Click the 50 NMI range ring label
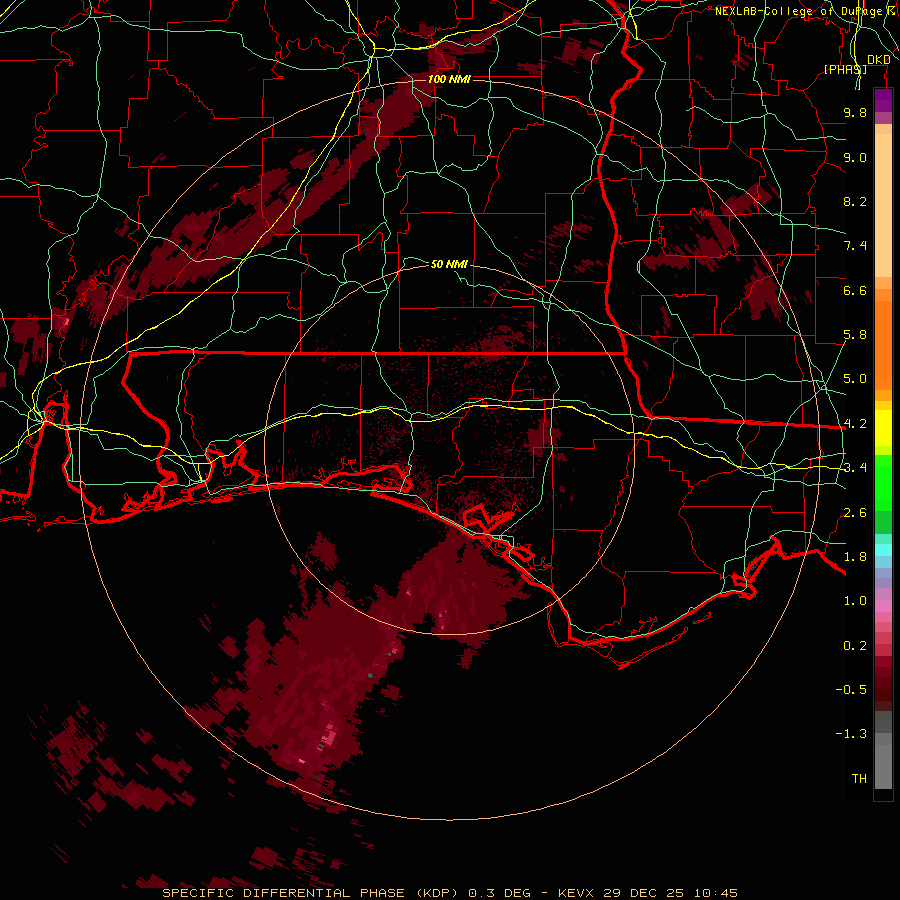Screen dimensions: 900x900 pos(449,264)
